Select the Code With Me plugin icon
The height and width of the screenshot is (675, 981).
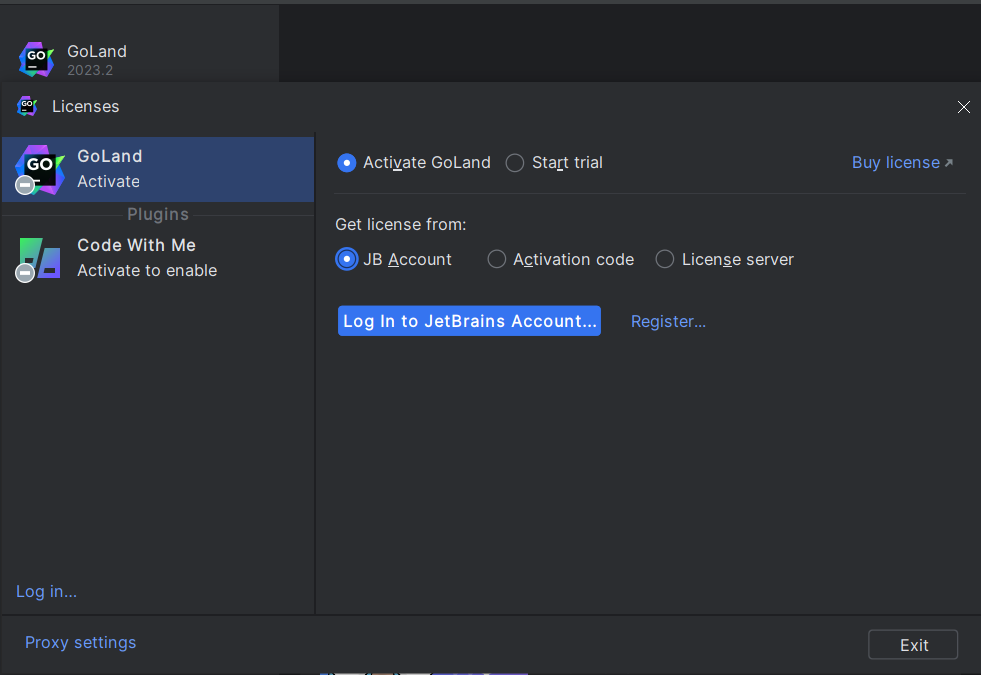click(x=39, y=258)
